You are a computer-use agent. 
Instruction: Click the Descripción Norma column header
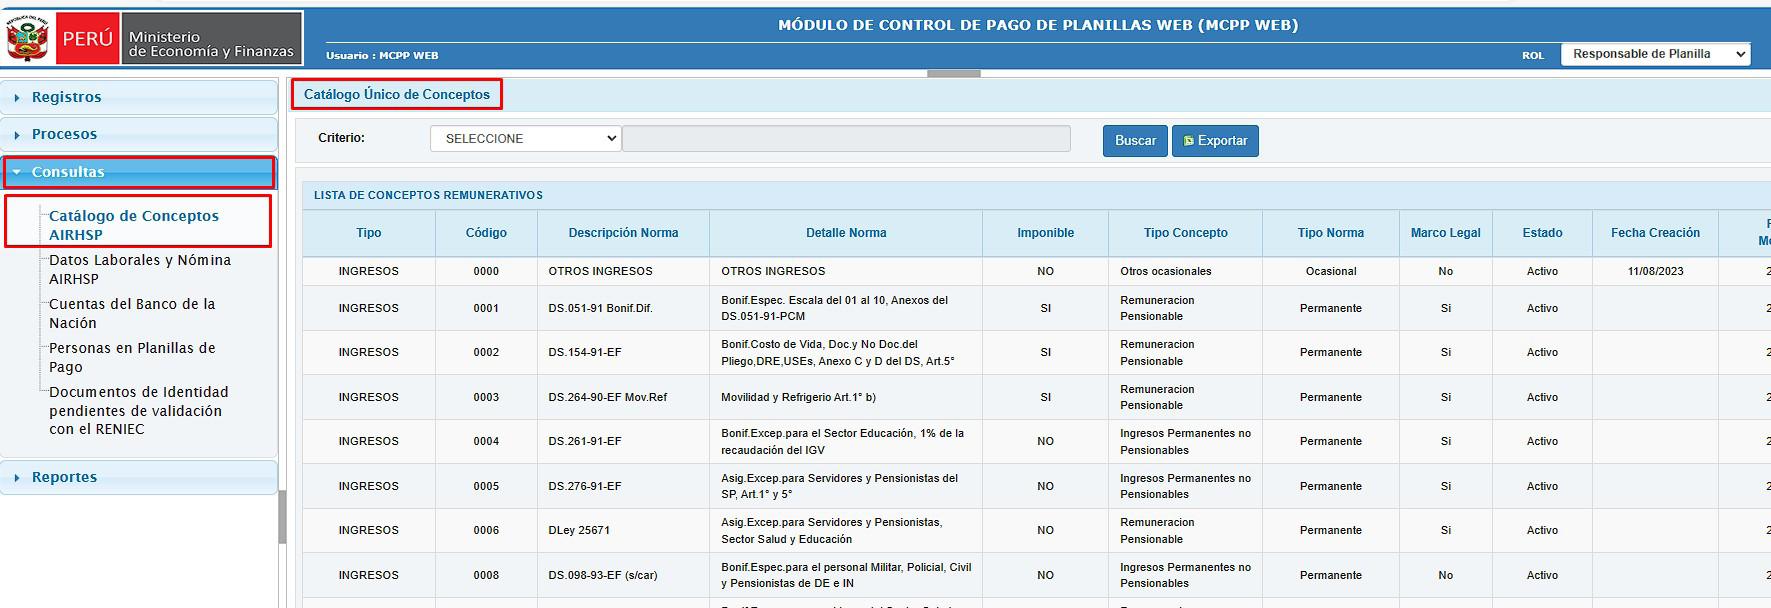[x=623, y=233]
